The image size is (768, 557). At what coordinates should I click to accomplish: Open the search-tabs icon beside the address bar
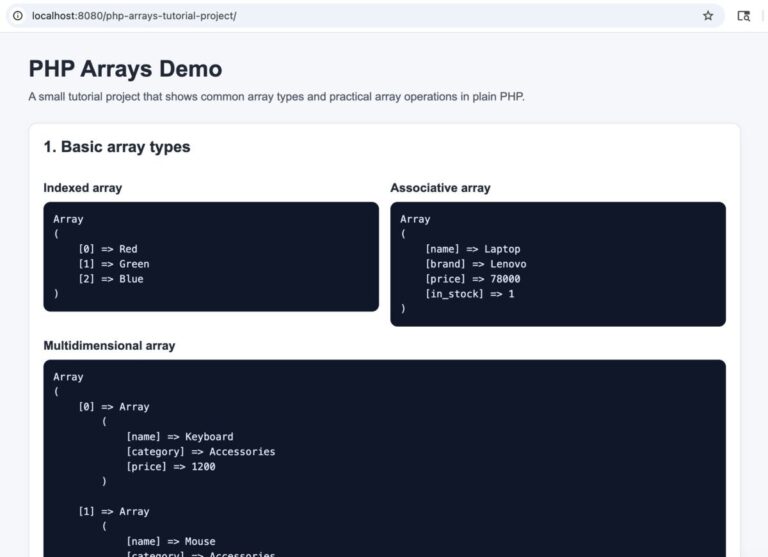click(744, 16)
